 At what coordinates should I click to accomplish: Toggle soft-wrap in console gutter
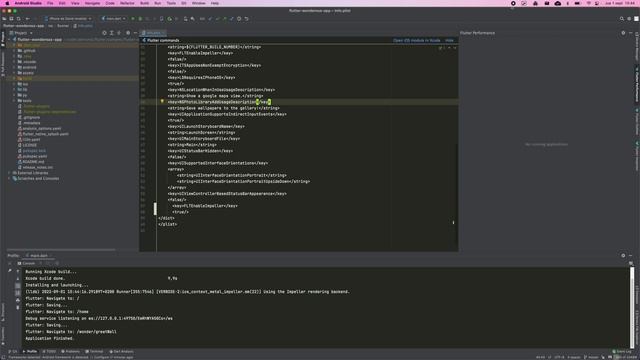point(18,286)
